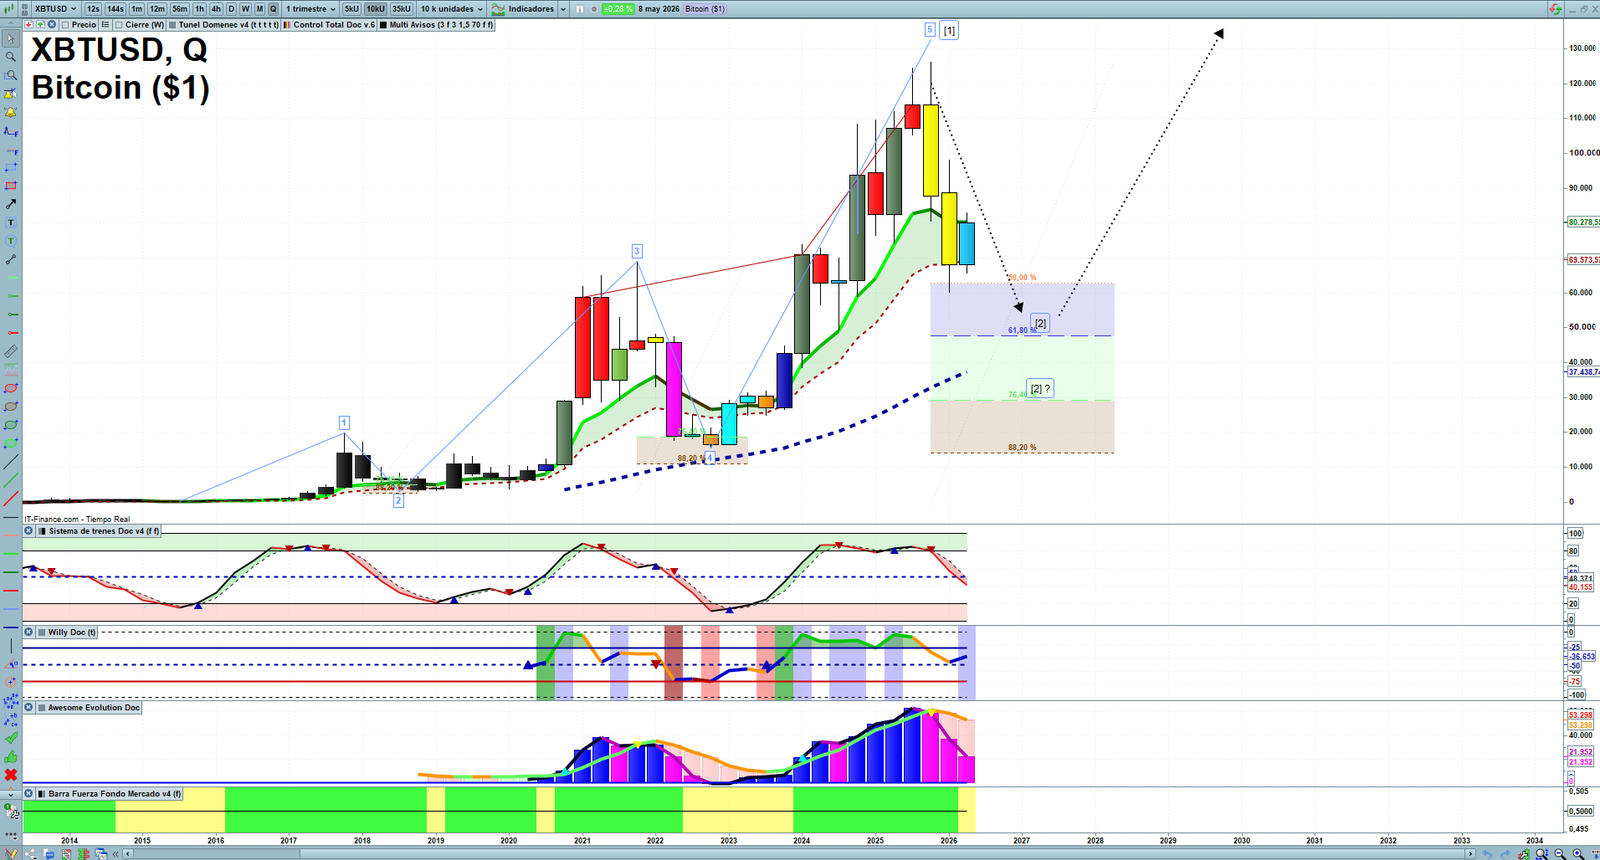Select the arrow cursor tool in left toolbar
The height and width of the screenshot is (860, 1600).
[10, 39]
